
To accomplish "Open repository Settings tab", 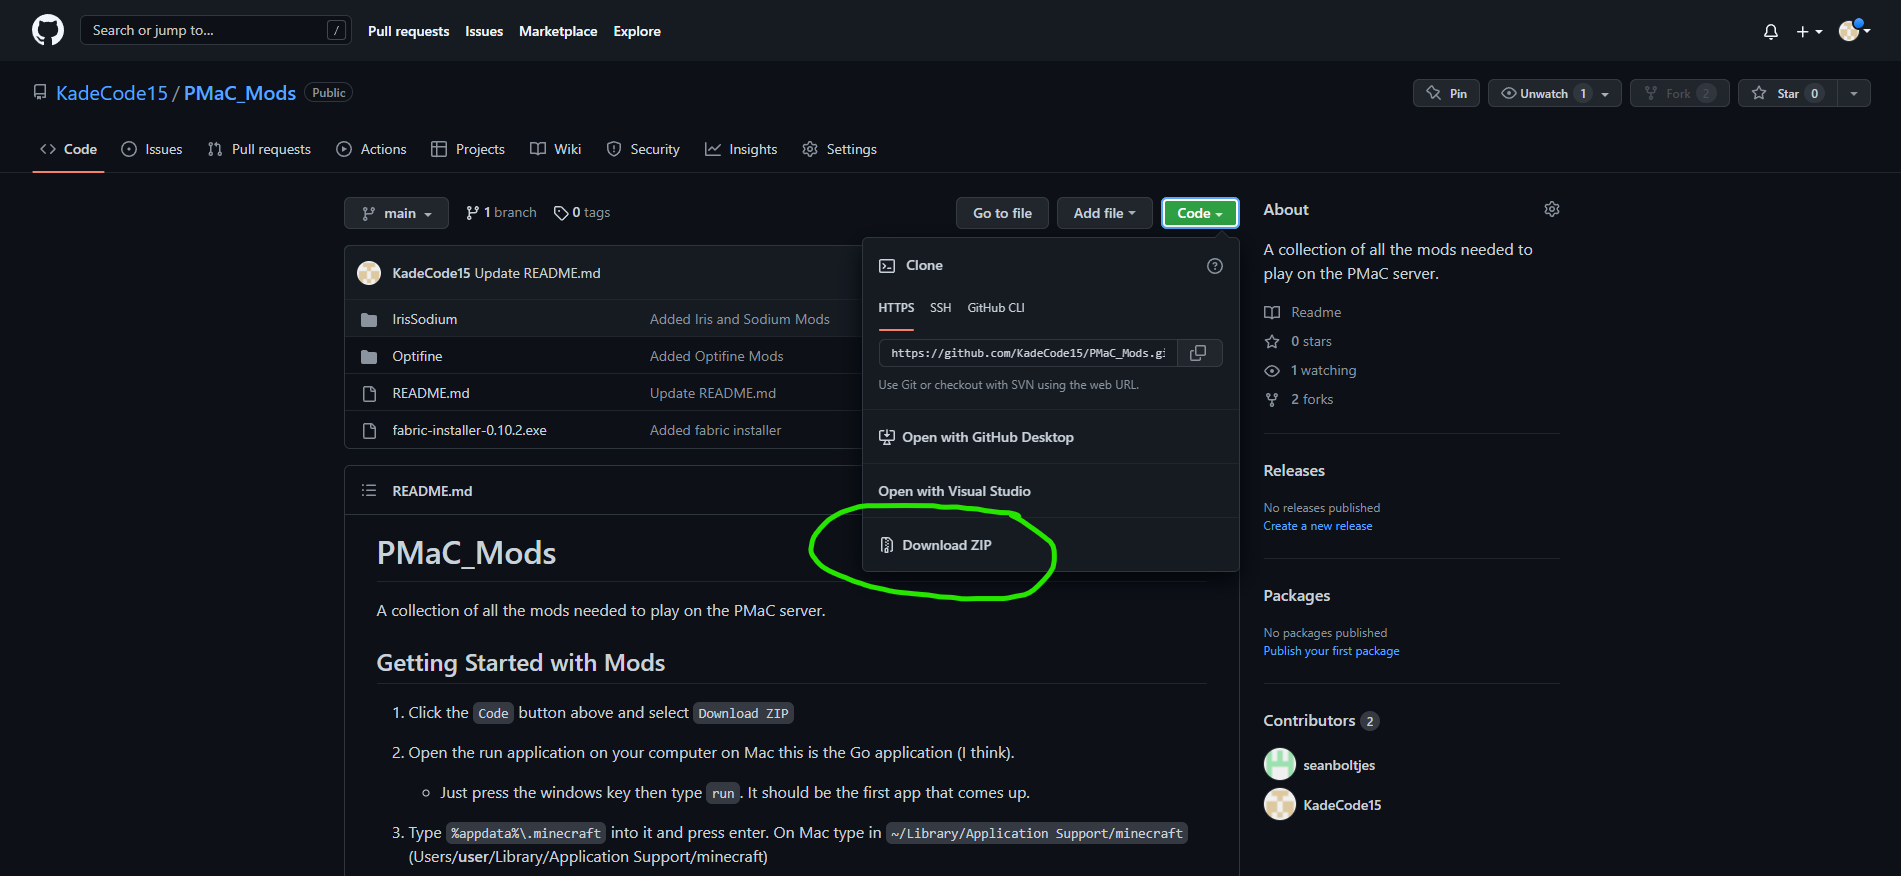I will pos(839,149).
